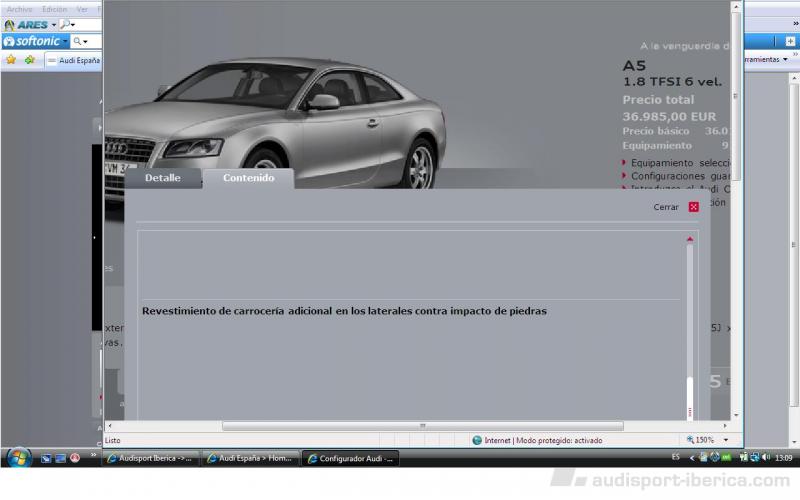Open the zoom level dropdown arrow

click(726, 440)
